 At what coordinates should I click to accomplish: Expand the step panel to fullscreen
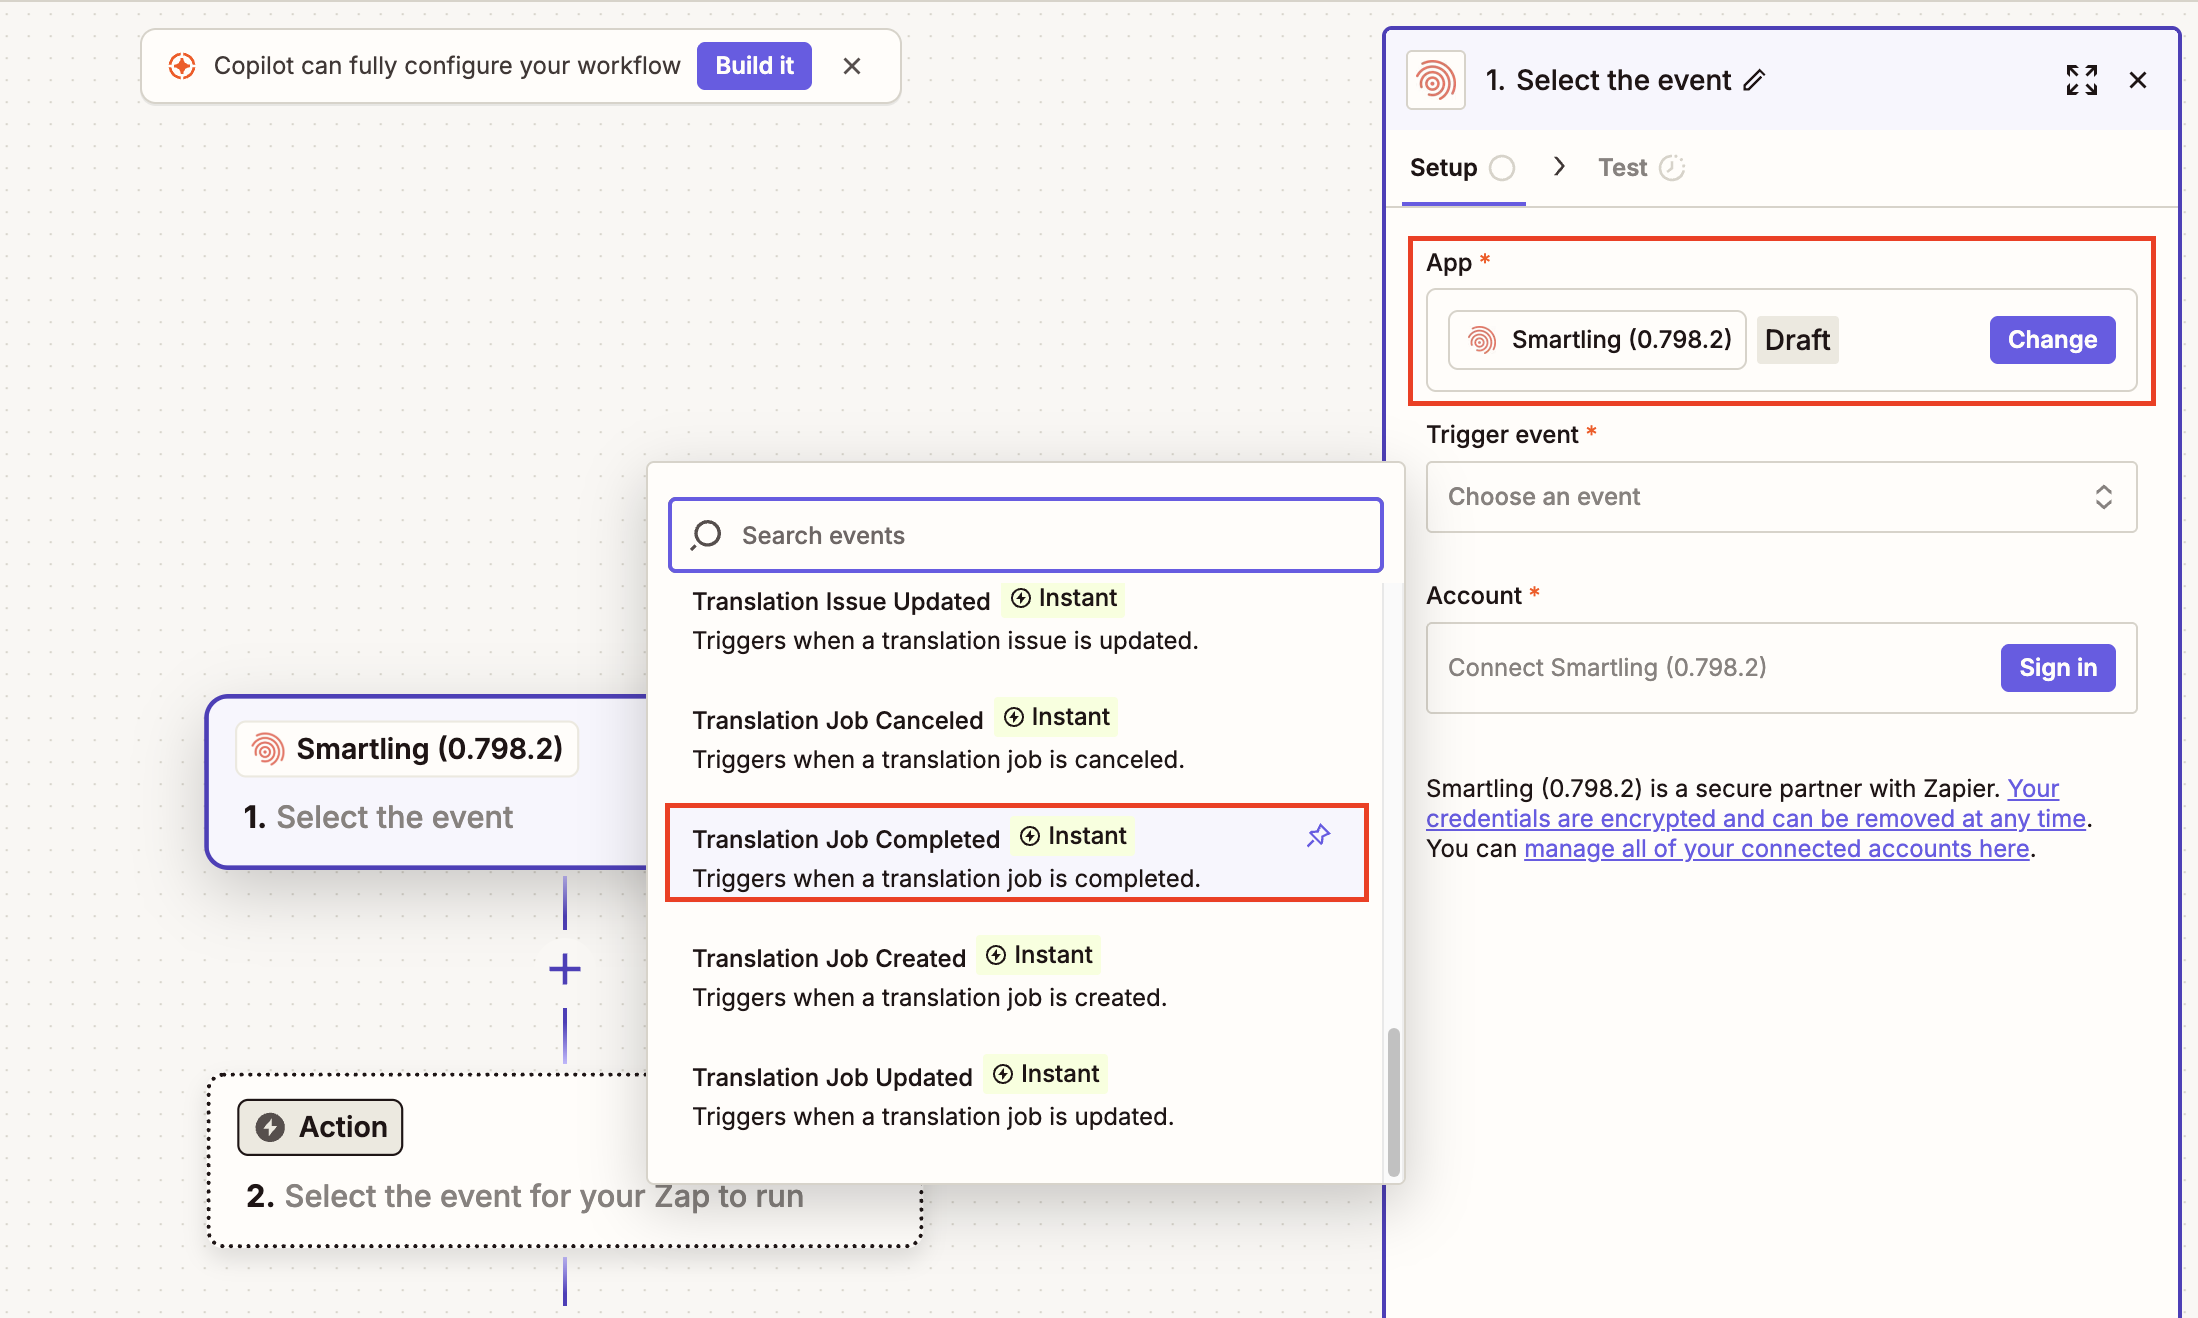coord(2081,80)
